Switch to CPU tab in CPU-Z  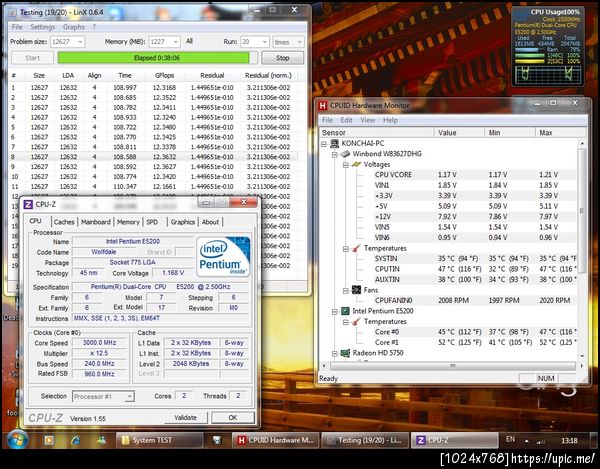[x=36, y=221]
